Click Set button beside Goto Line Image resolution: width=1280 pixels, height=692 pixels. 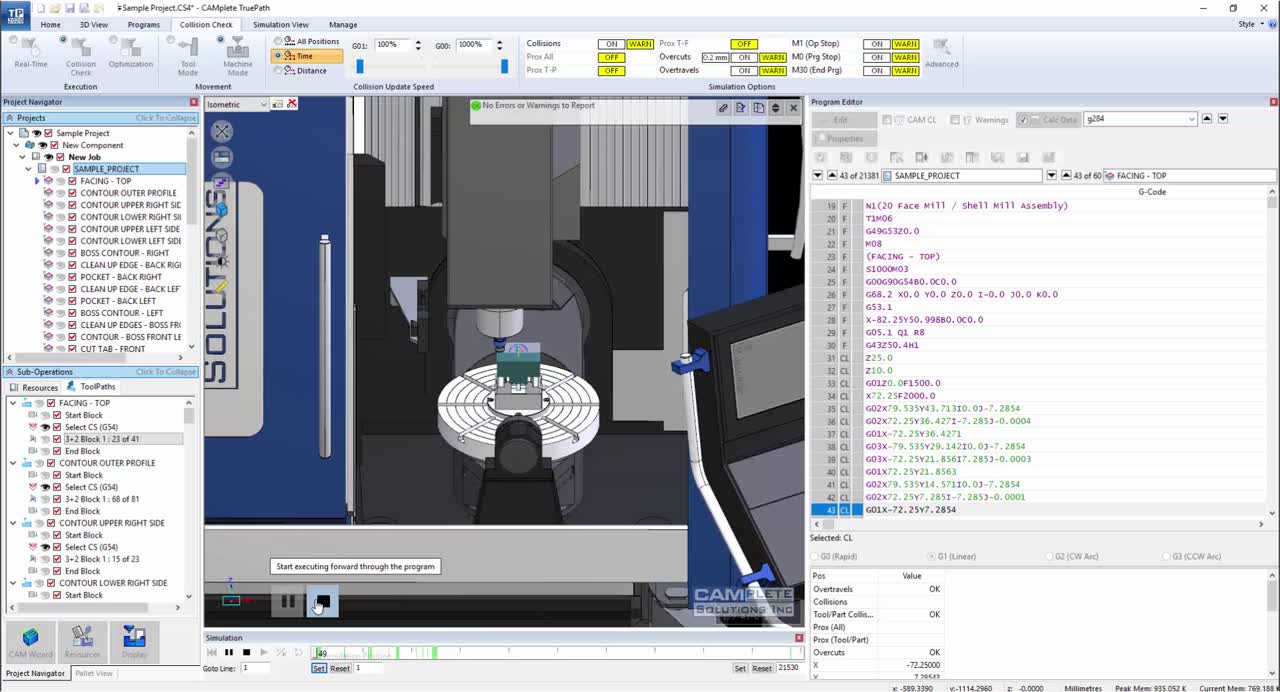coord(318,668)
